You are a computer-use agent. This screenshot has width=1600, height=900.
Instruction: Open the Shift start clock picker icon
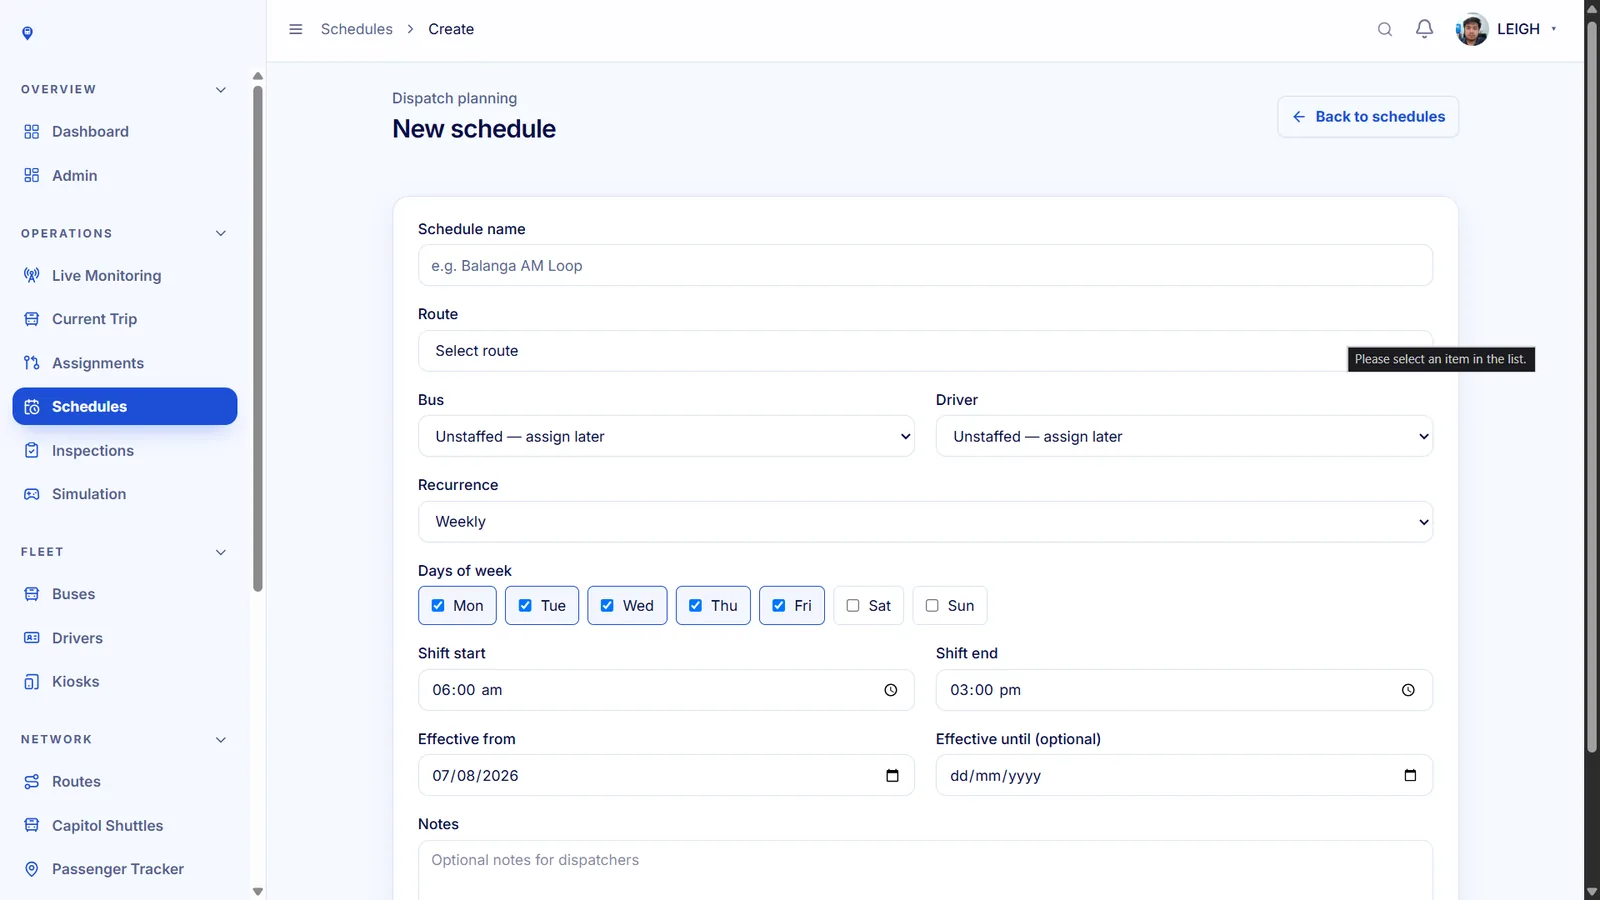coord(891,690)
